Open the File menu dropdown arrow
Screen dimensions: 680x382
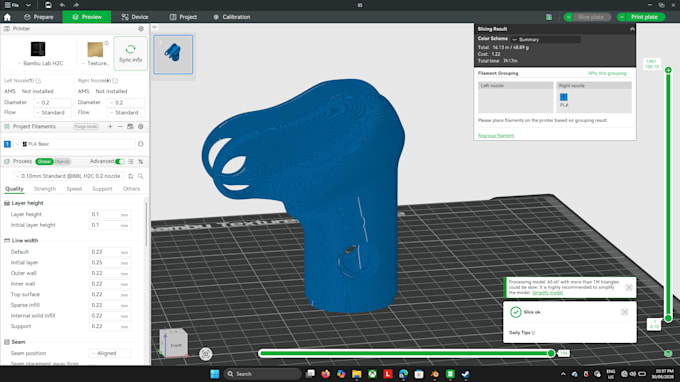click(28, 5)
